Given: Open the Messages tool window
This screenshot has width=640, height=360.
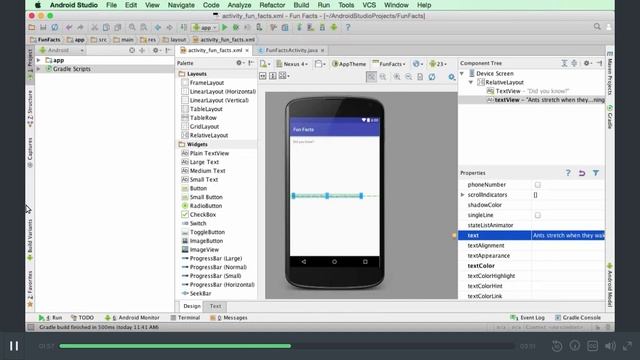Looking at the screenshot, I should click(x=229, y=318).
